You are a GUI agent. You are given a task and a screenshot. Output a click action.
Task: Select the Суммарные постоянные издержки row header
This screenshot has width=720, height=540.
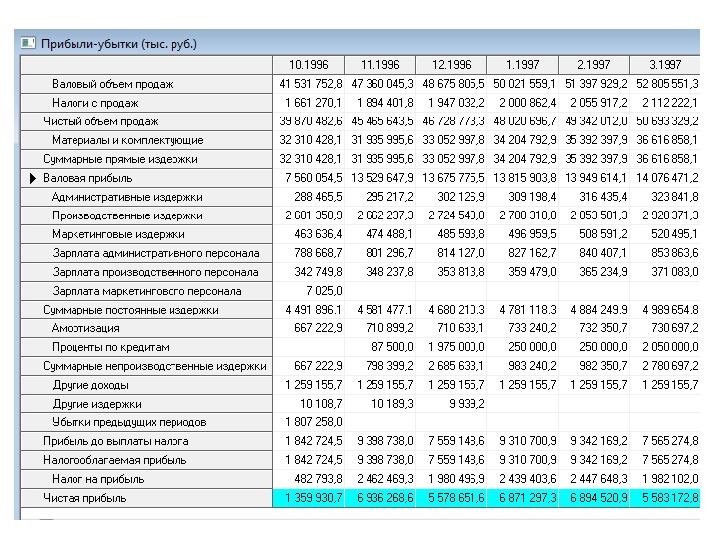[x=146, y=310]
